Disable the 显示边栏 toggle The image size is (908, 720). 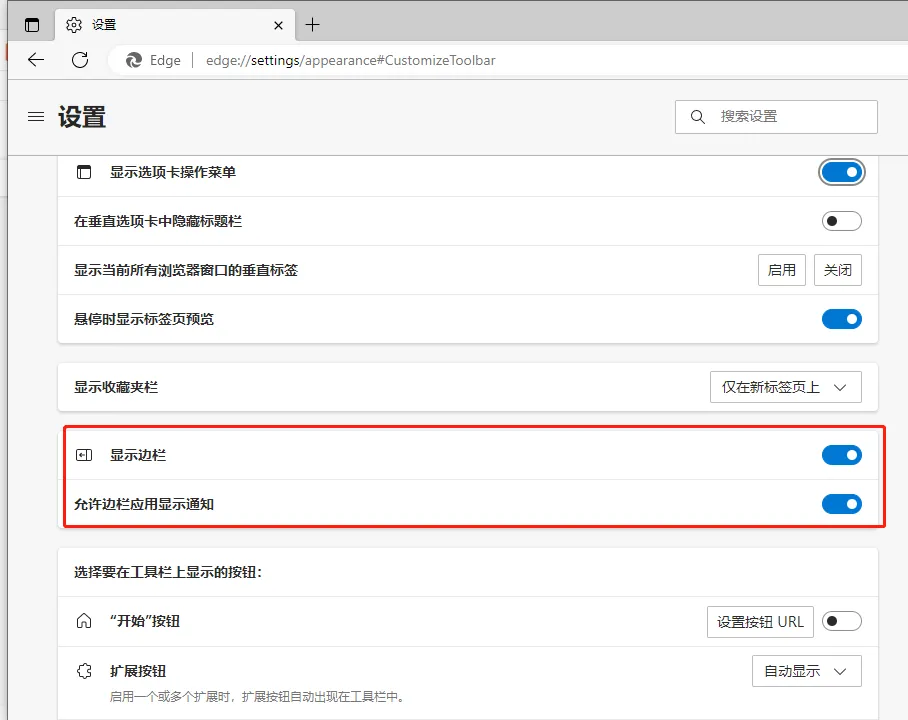click(842, 454)
